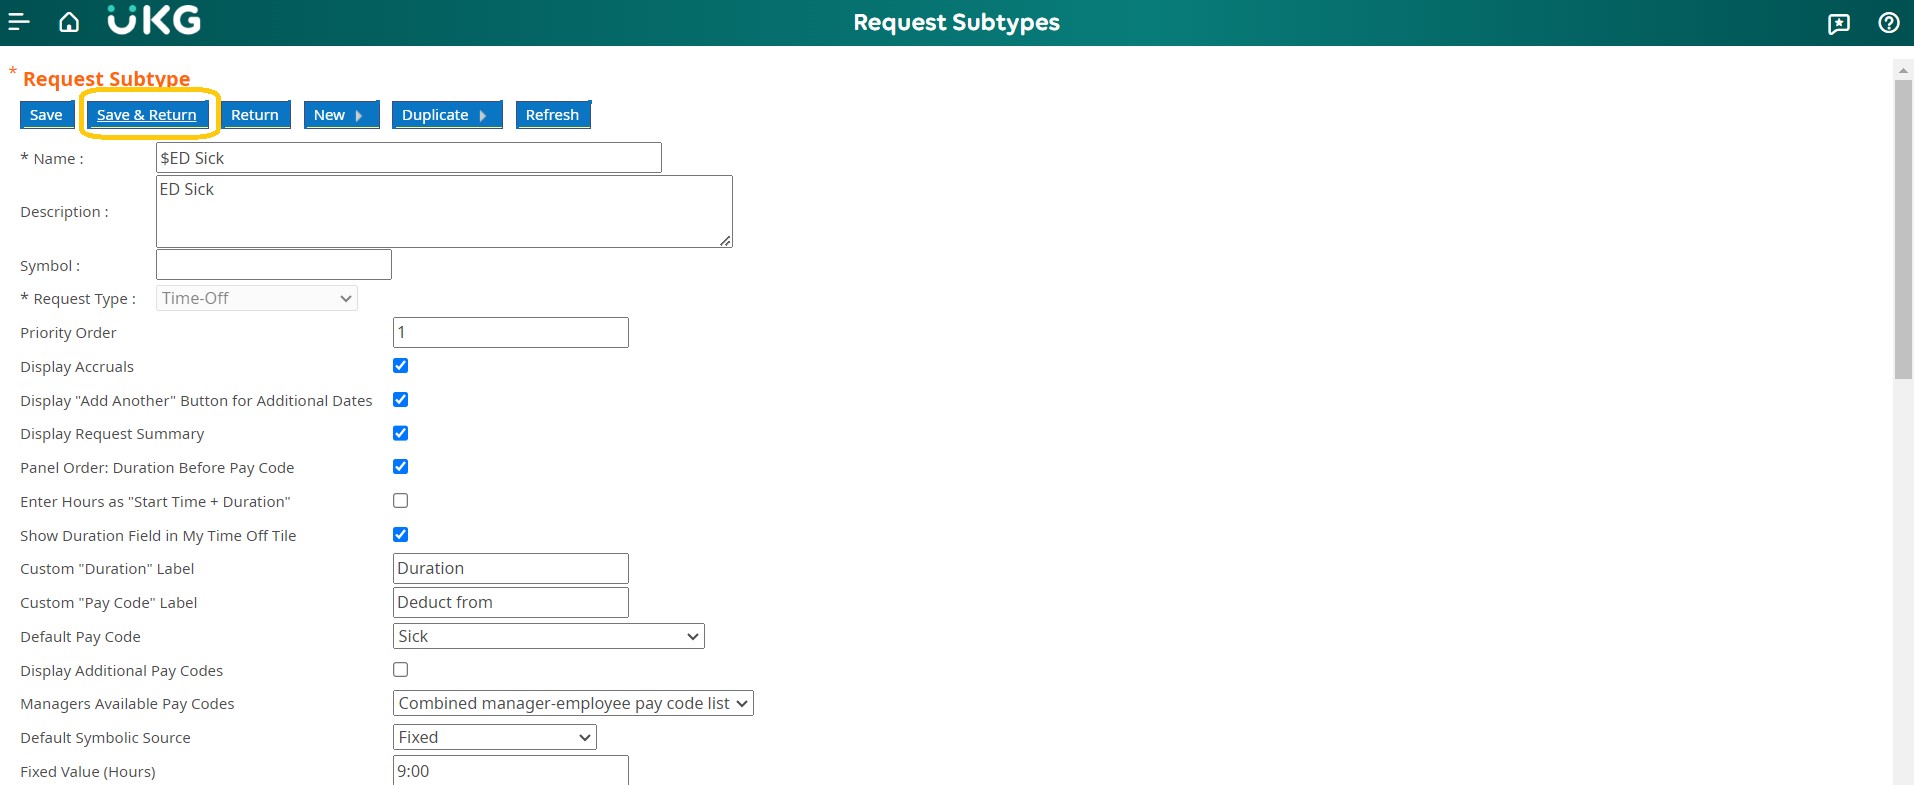Uncheck the Display Accruals checkbox
This screenshot has height=785, width=1914.
401,366
